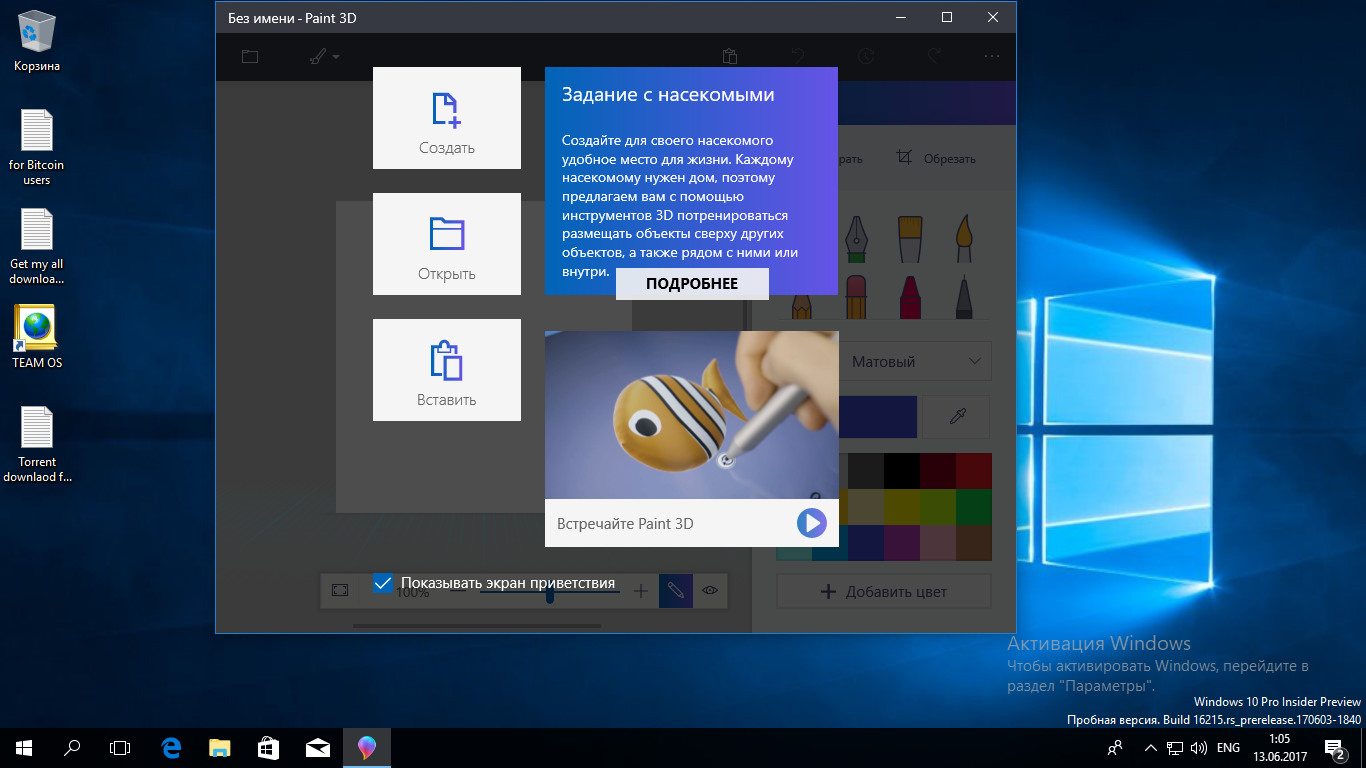Click the ПОДРОБНЕЕ button

tap(692, 284)
